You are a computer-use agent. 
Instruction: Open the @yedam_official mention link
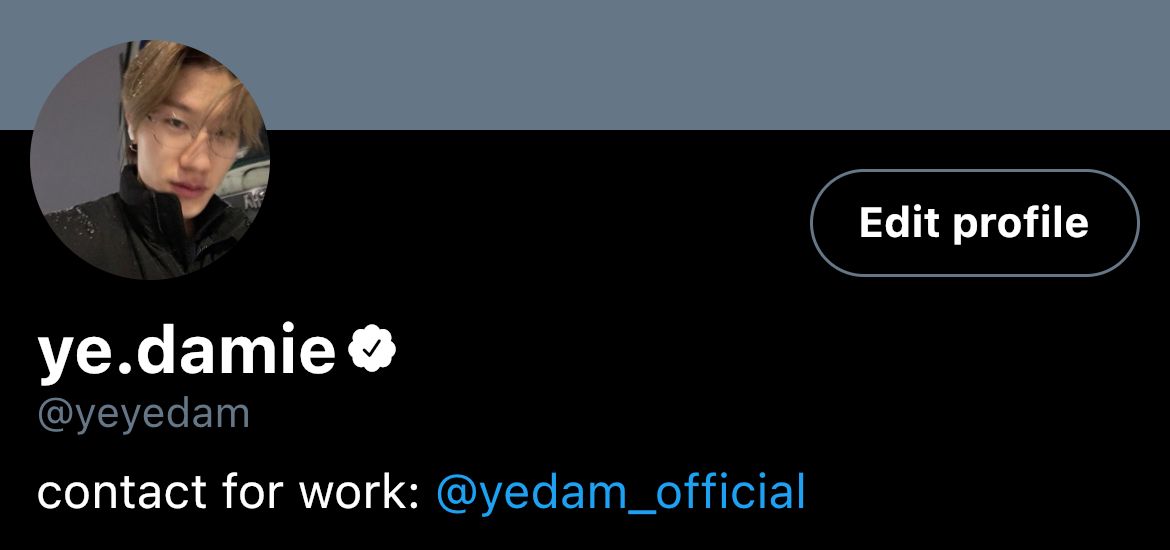(x=620, y=493)
